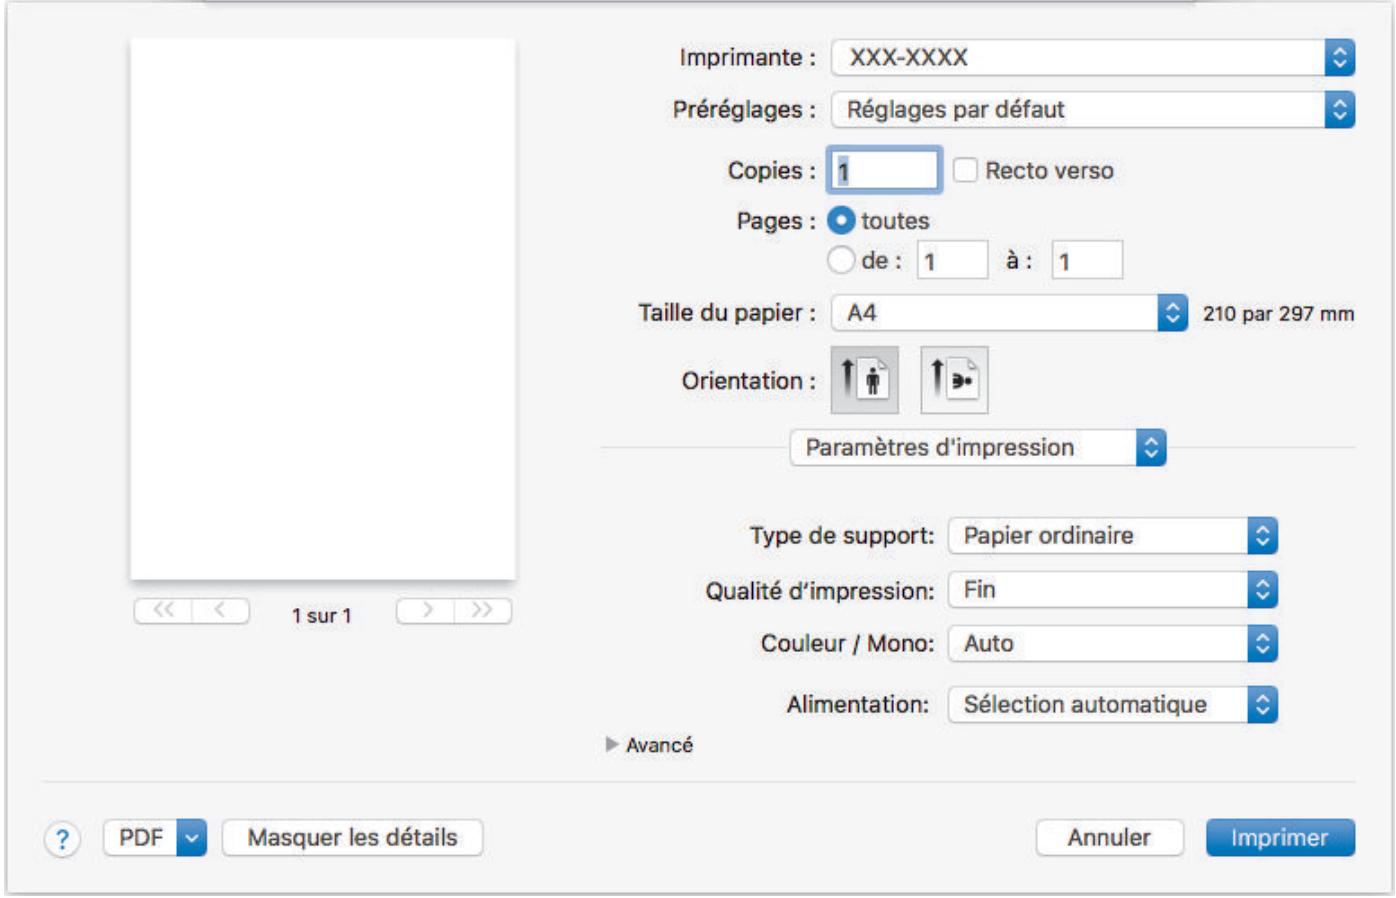Open the Type de support dropdown
This screenshot has height=898, width=1396.
(x=1113, y=535)
